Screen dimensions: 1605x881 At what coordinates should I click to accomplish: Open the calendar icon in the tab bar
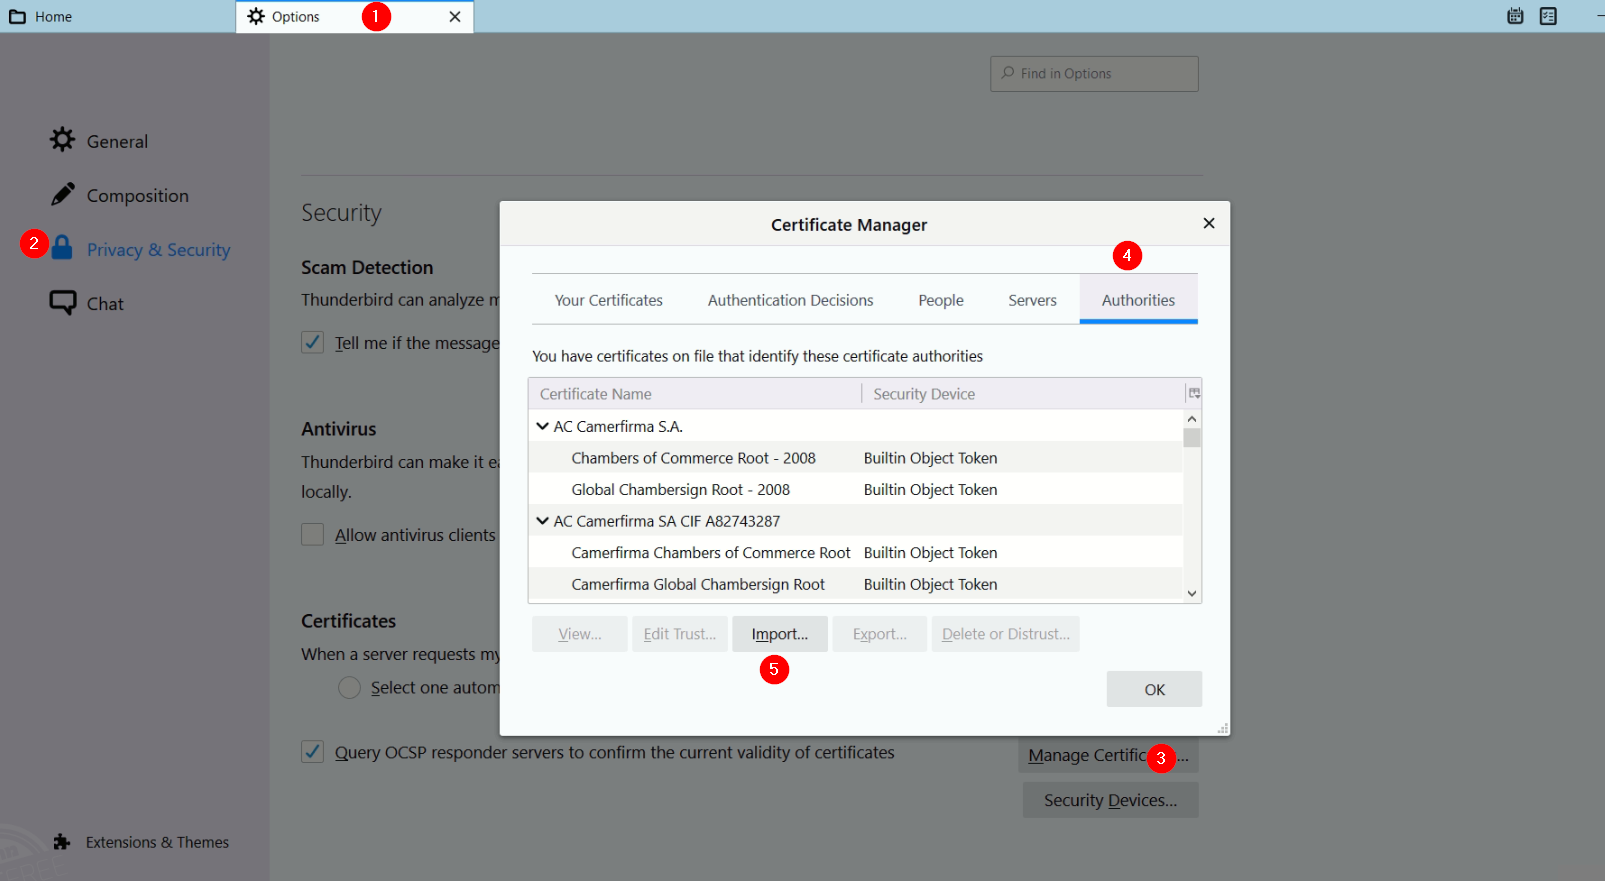click(x=1515, y=16)
